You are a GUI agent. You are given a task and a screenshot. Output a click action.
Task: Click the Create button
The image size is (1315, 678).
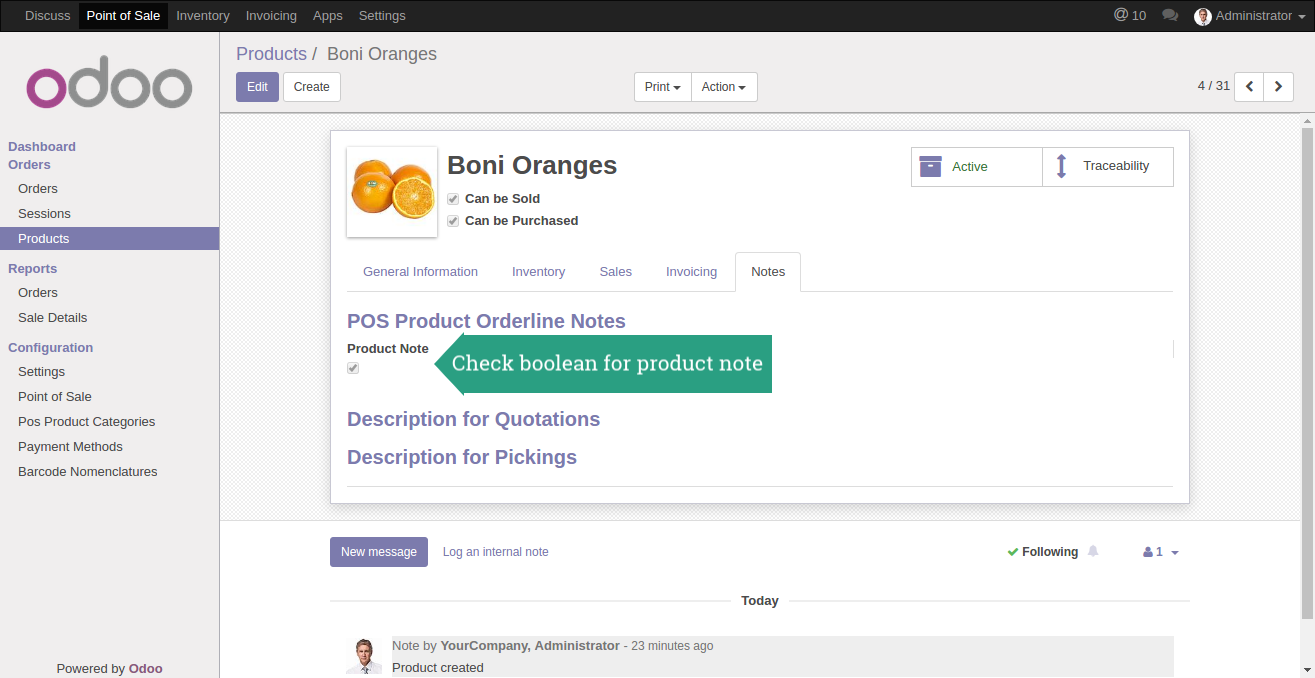point(312,87)
